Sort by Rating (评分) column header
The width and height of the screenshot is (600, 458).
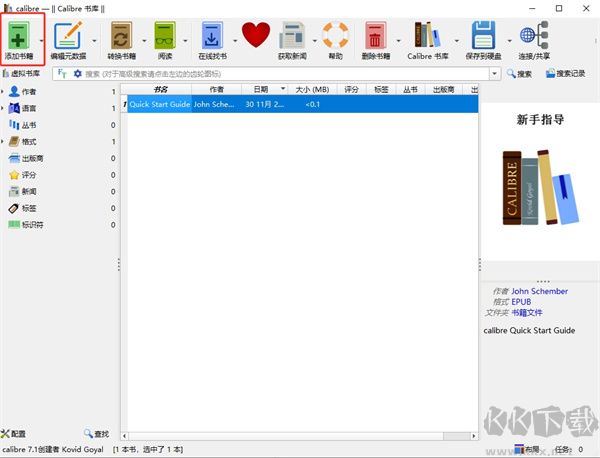point(351,89)
